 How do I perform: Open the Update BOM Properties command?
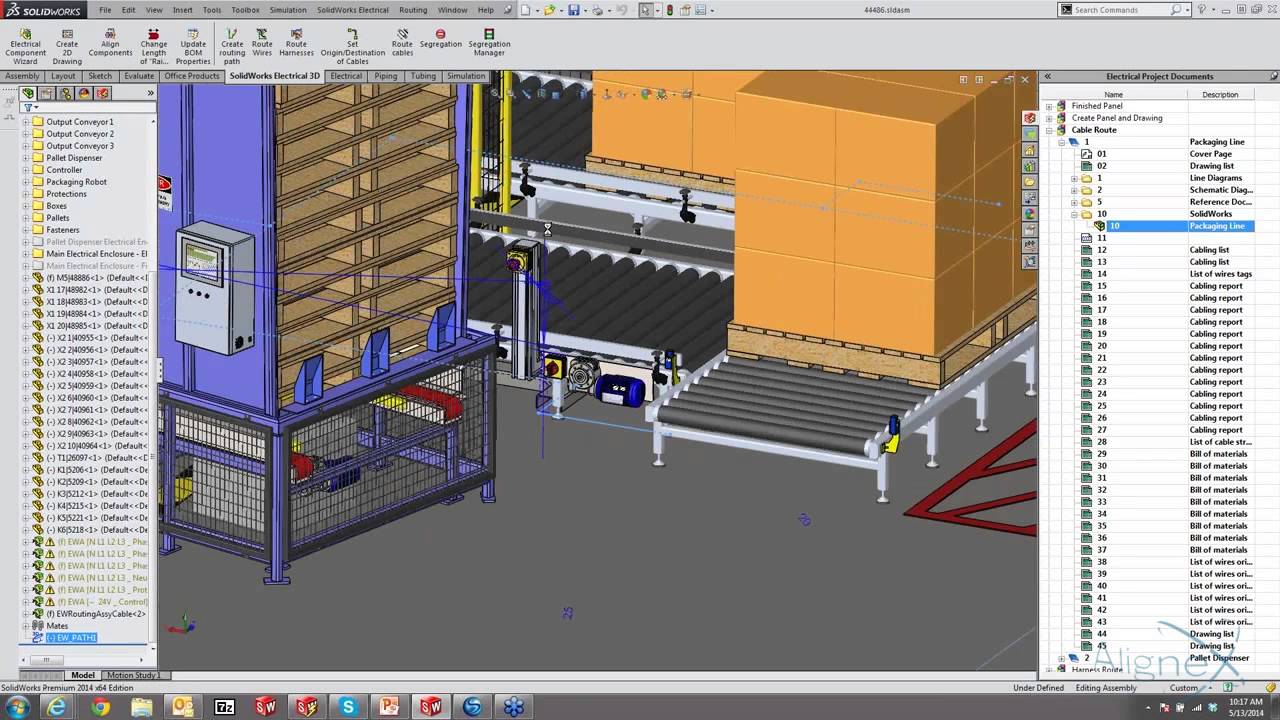(193, 47)
